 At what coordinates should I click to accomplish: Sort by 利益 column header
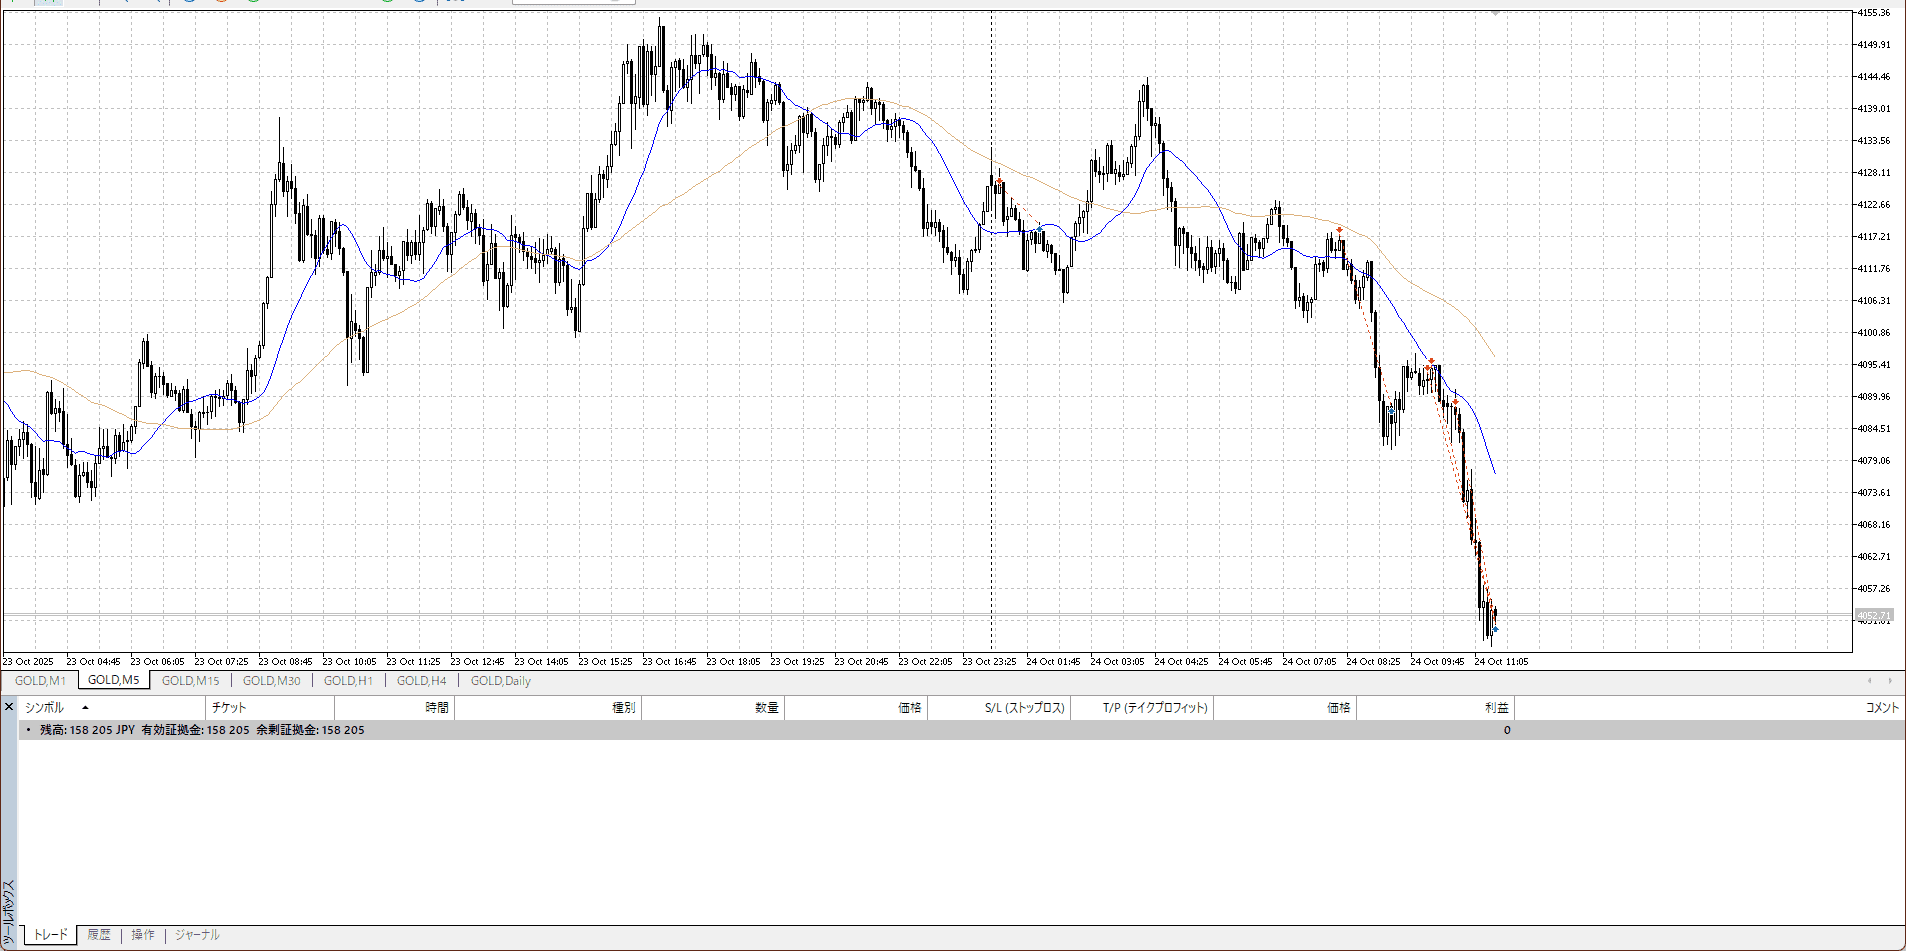(1496, 708)
